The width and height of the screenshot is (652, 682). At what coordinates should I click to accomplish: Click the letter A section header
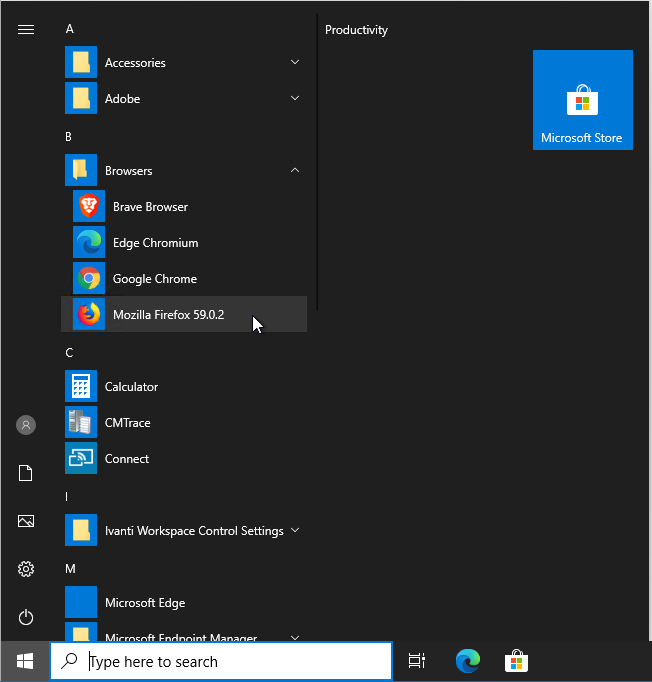[x=70, y=29]
